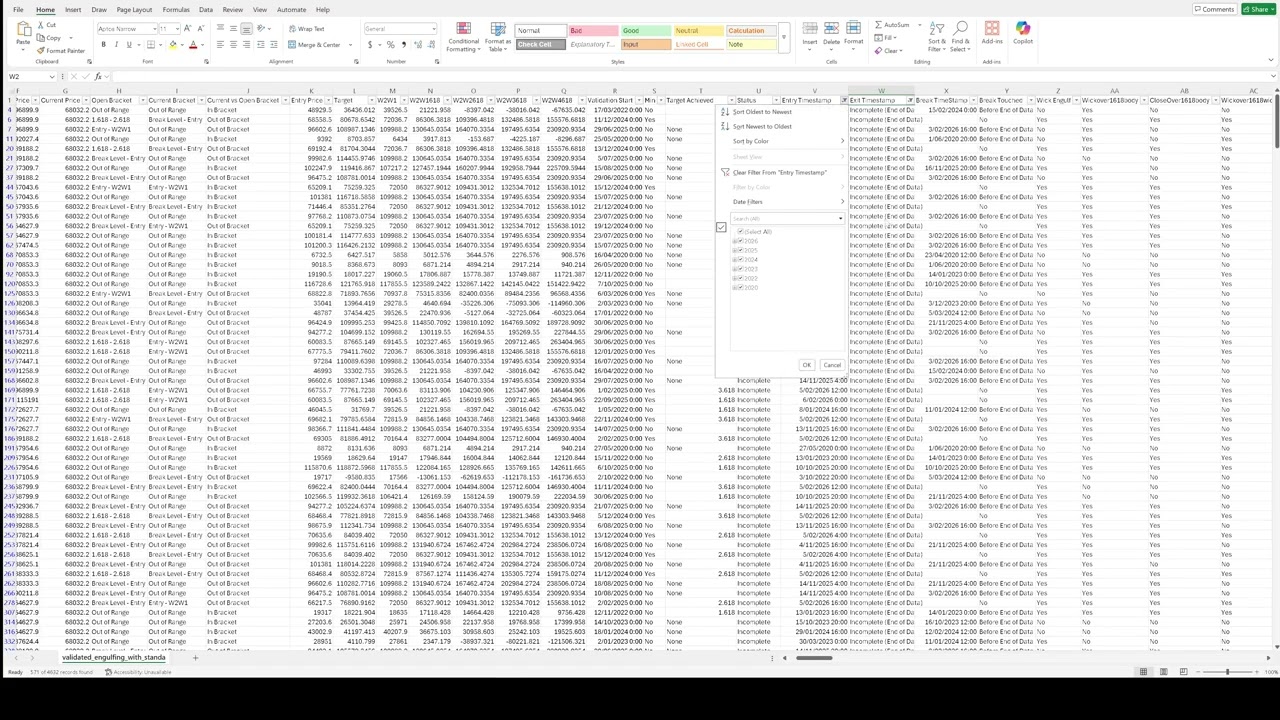Switch to the Formulas tab

(176, 10)
